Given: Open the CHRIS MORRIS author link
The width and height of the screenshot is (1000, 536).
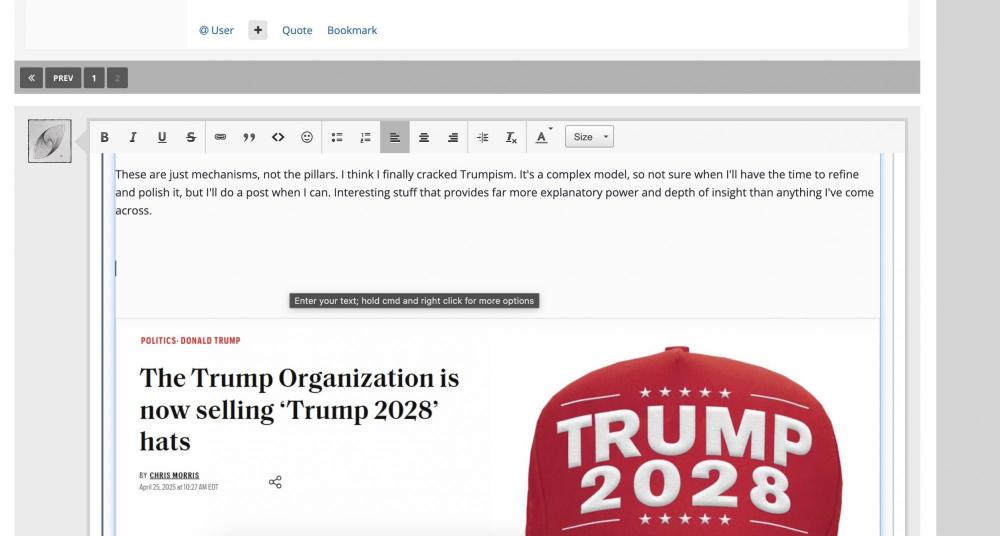Looking at the screenshot, I should (174, 475).
